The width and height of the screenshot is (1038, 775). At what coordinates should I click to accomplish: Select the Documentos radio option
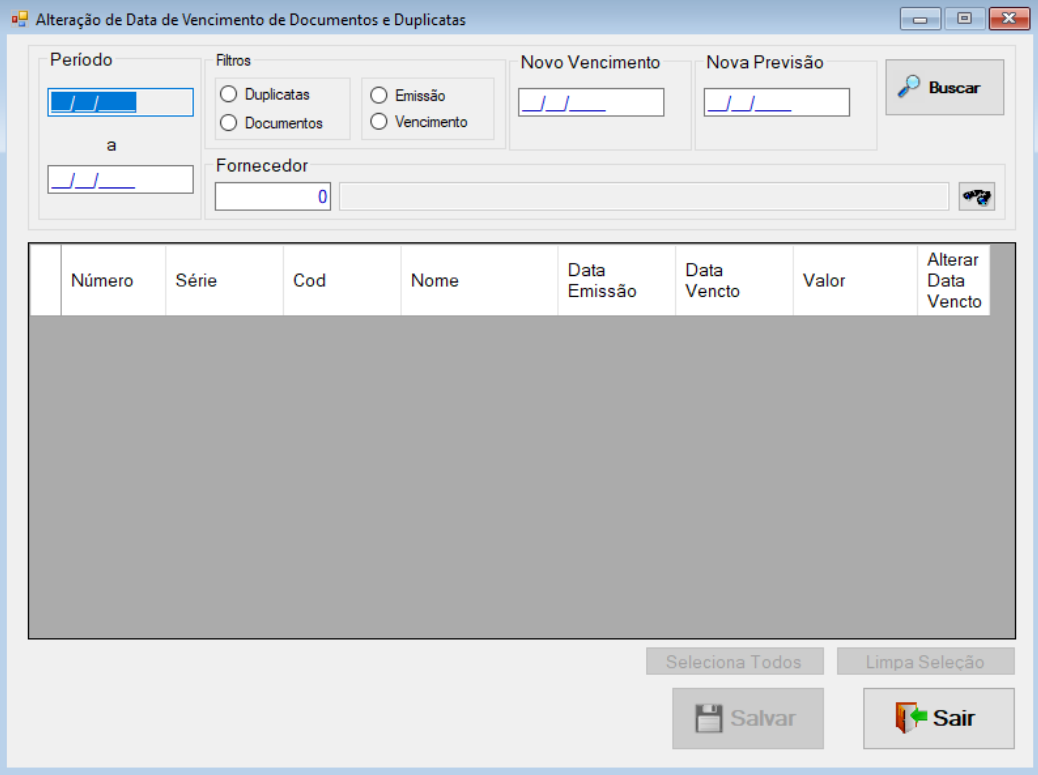(271, 123)
